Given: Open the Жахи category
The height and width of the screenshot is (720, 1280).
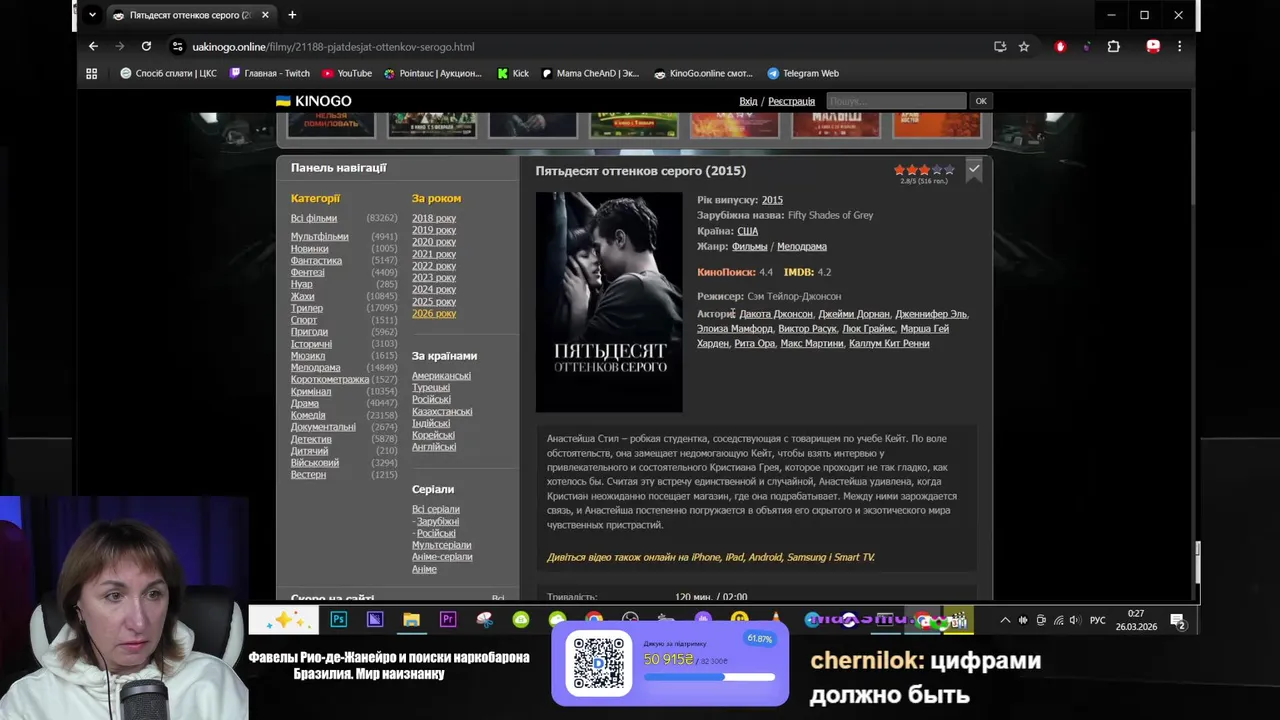Looking at the screenshot, I should (x=302, y=296).
